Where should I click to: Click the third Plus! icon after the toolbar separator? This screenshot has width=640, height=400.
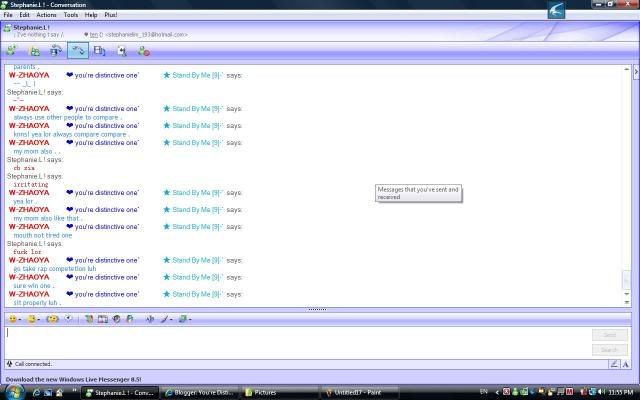click(116, 319)
